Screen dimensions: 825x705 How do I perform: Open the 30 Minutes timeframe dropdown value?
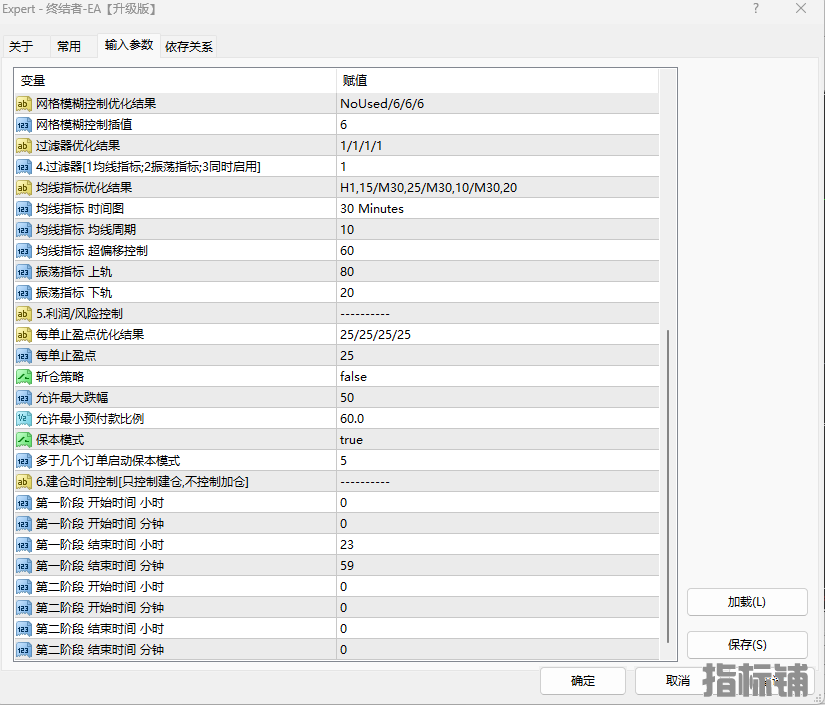[x=498, y=209]
